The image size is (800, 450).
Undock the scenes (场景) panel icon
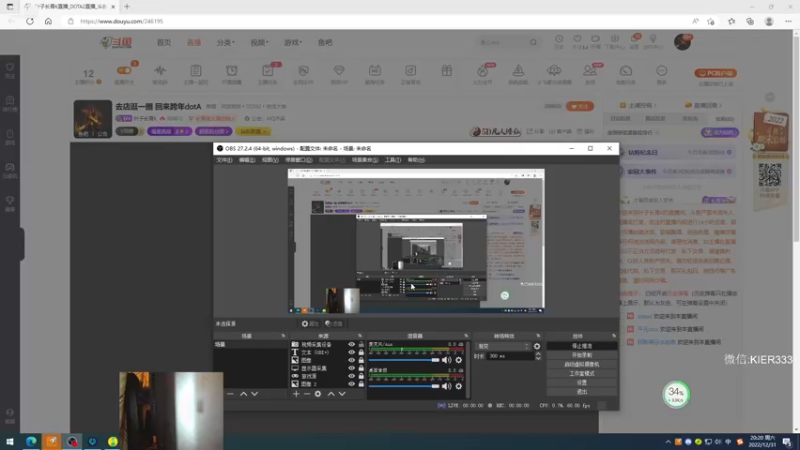click(283, 336)
